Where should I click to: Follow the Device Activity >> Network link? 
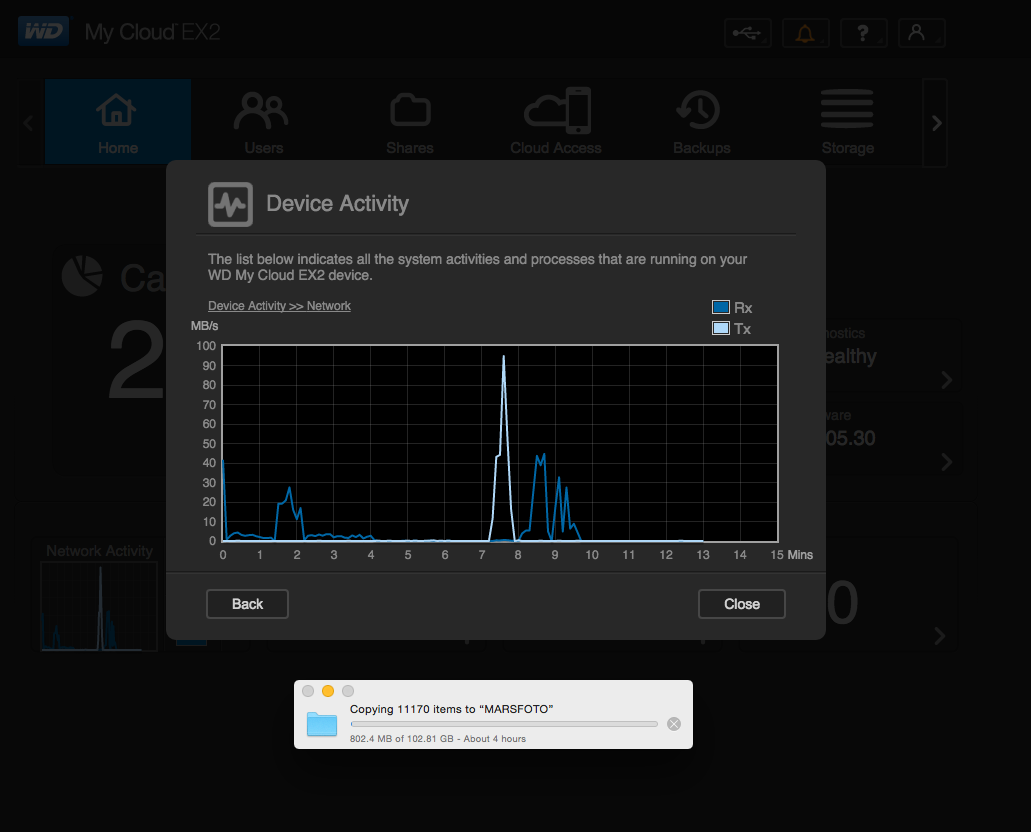click(279, 306)
